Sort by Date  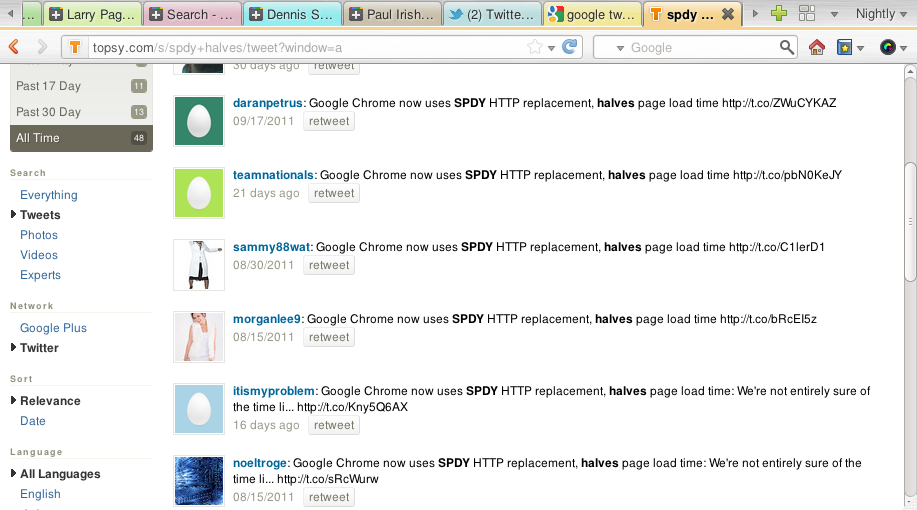click(x=33, y=421)
